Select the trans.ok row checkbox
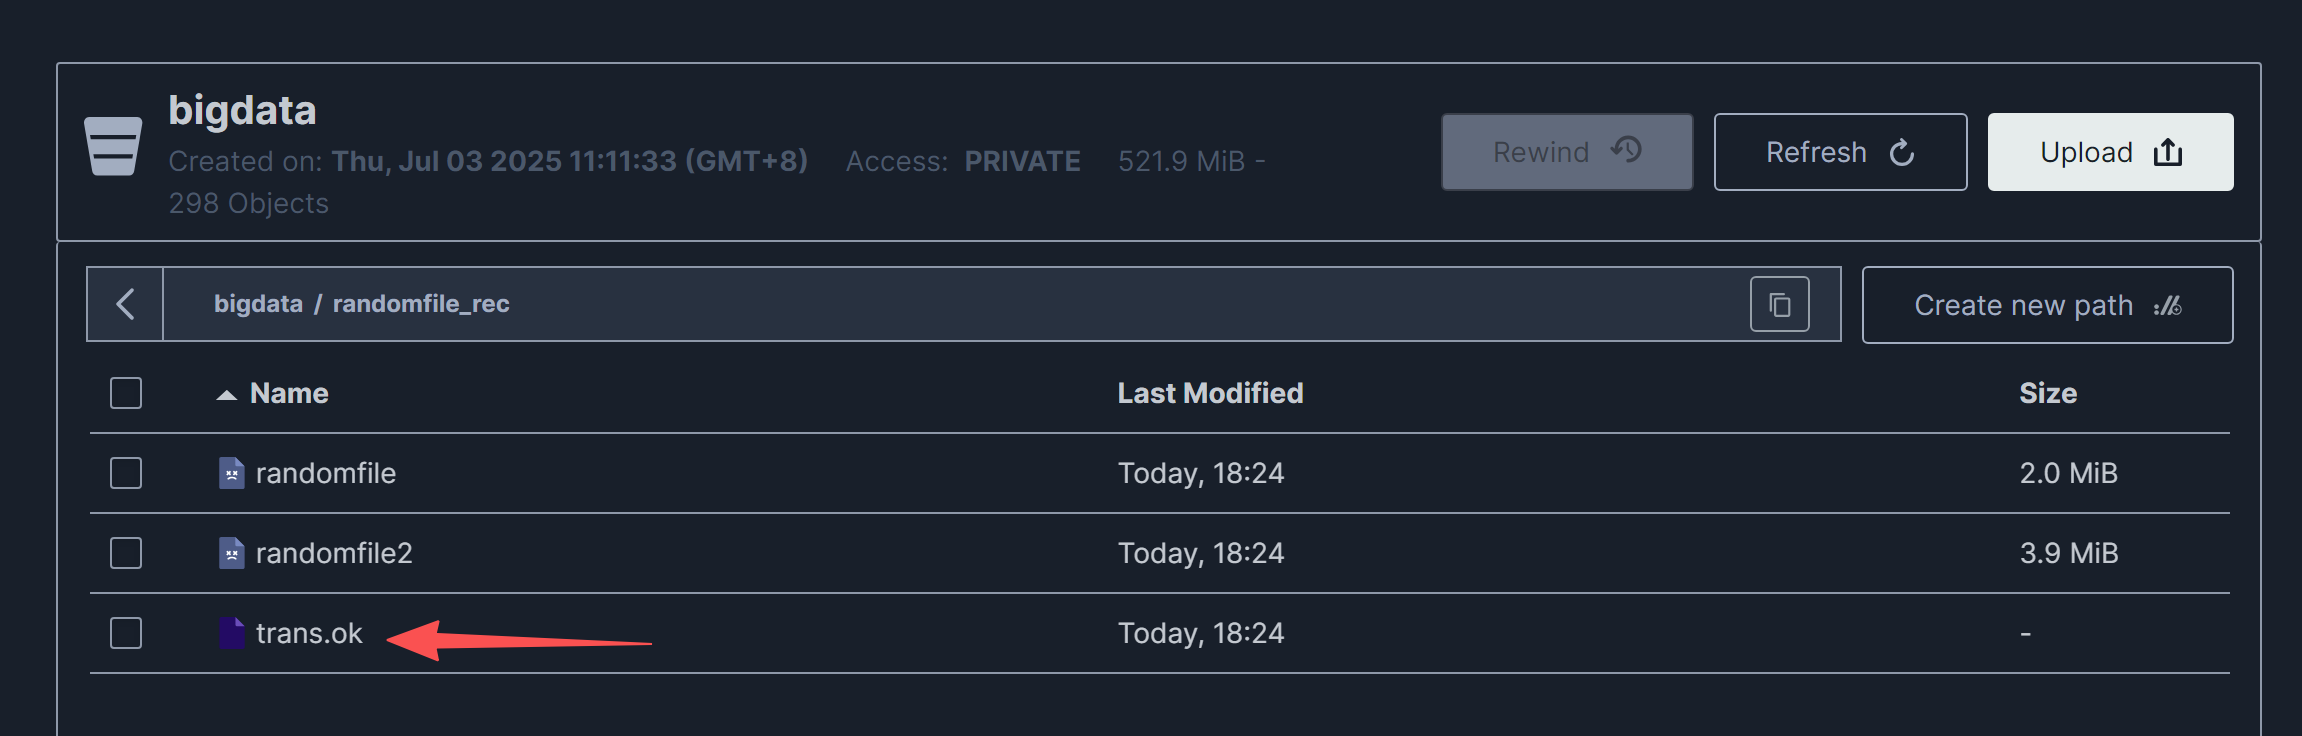Screen dimensions: 2302x736 [126, 633]
